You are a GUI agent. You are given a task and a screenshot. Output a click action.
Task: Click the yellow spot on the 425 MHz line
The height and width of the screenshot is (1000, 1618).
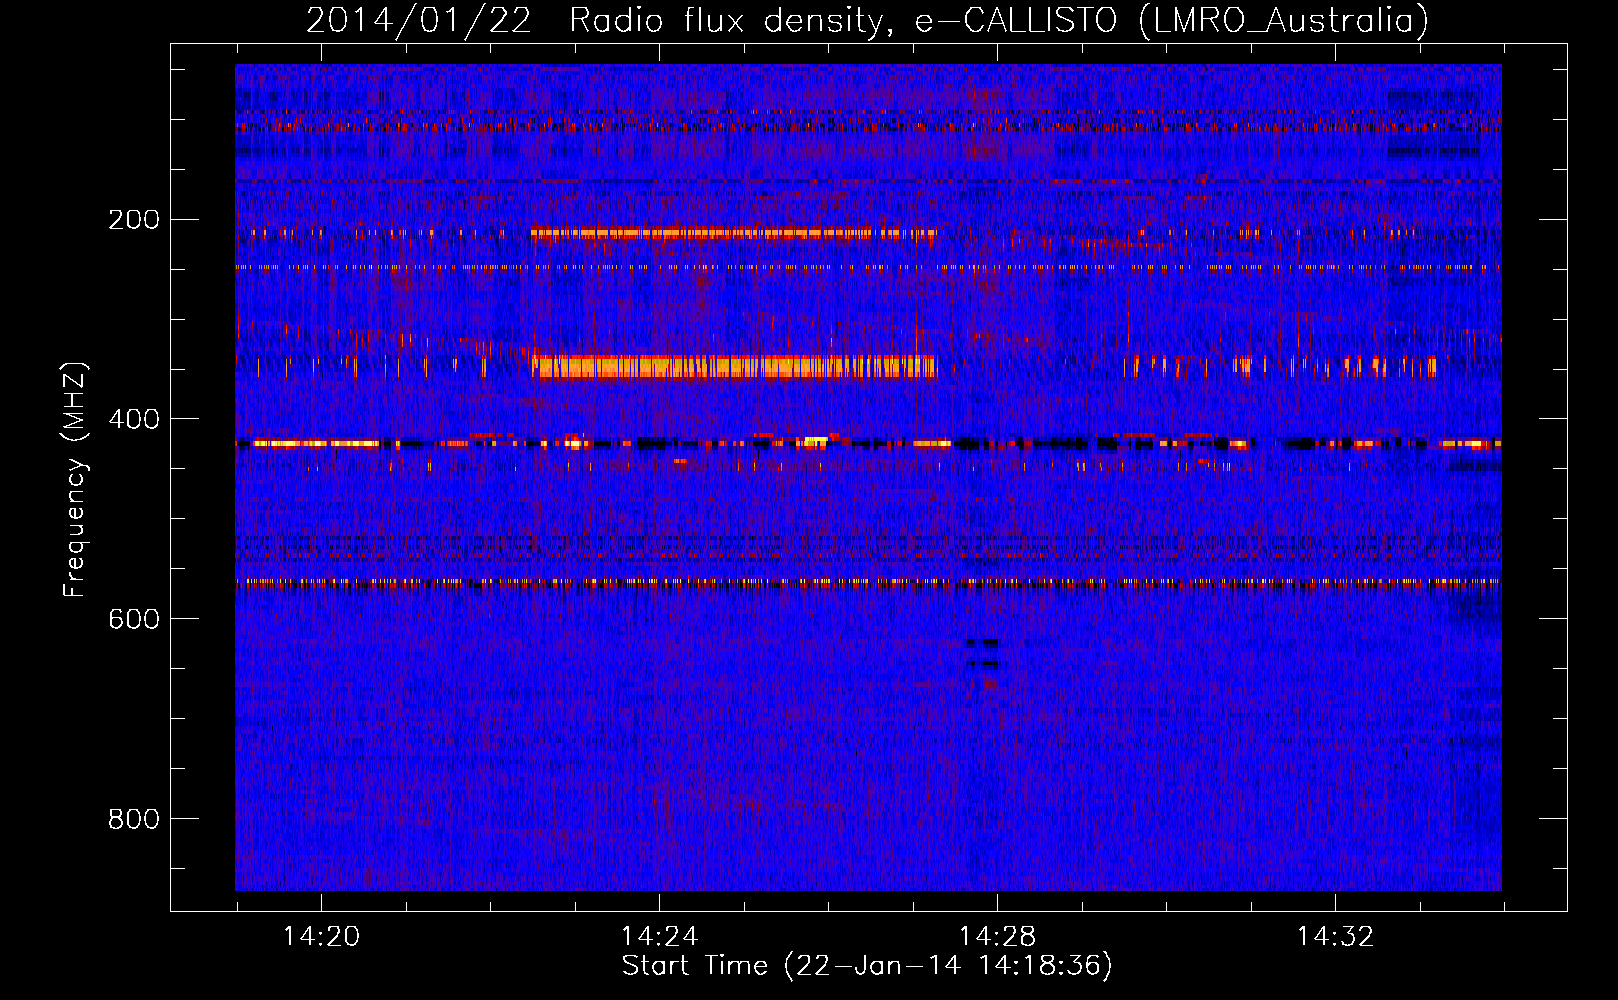[x=816, y=440]
